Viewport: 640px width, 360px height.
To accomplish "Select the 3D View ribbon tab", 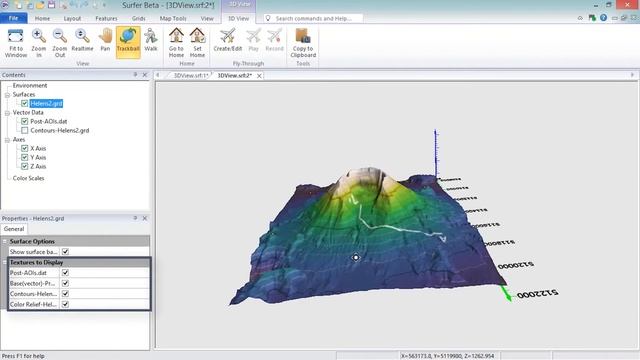I will (x=238, y=18).
